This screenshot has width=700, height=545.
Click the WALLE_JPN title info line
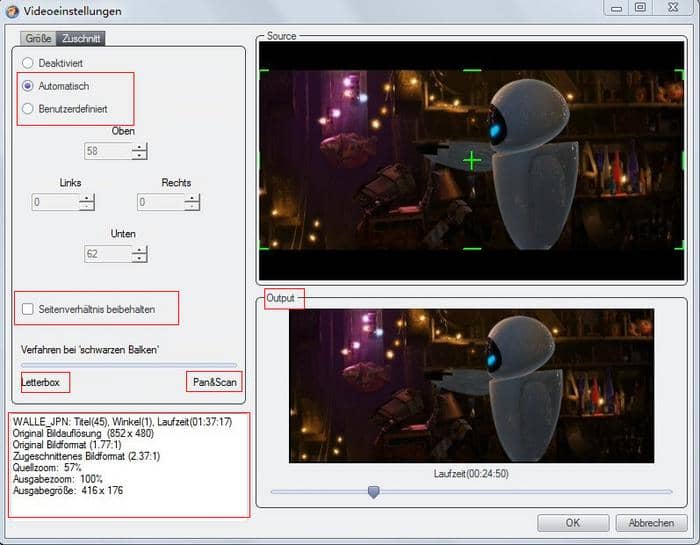122,422
